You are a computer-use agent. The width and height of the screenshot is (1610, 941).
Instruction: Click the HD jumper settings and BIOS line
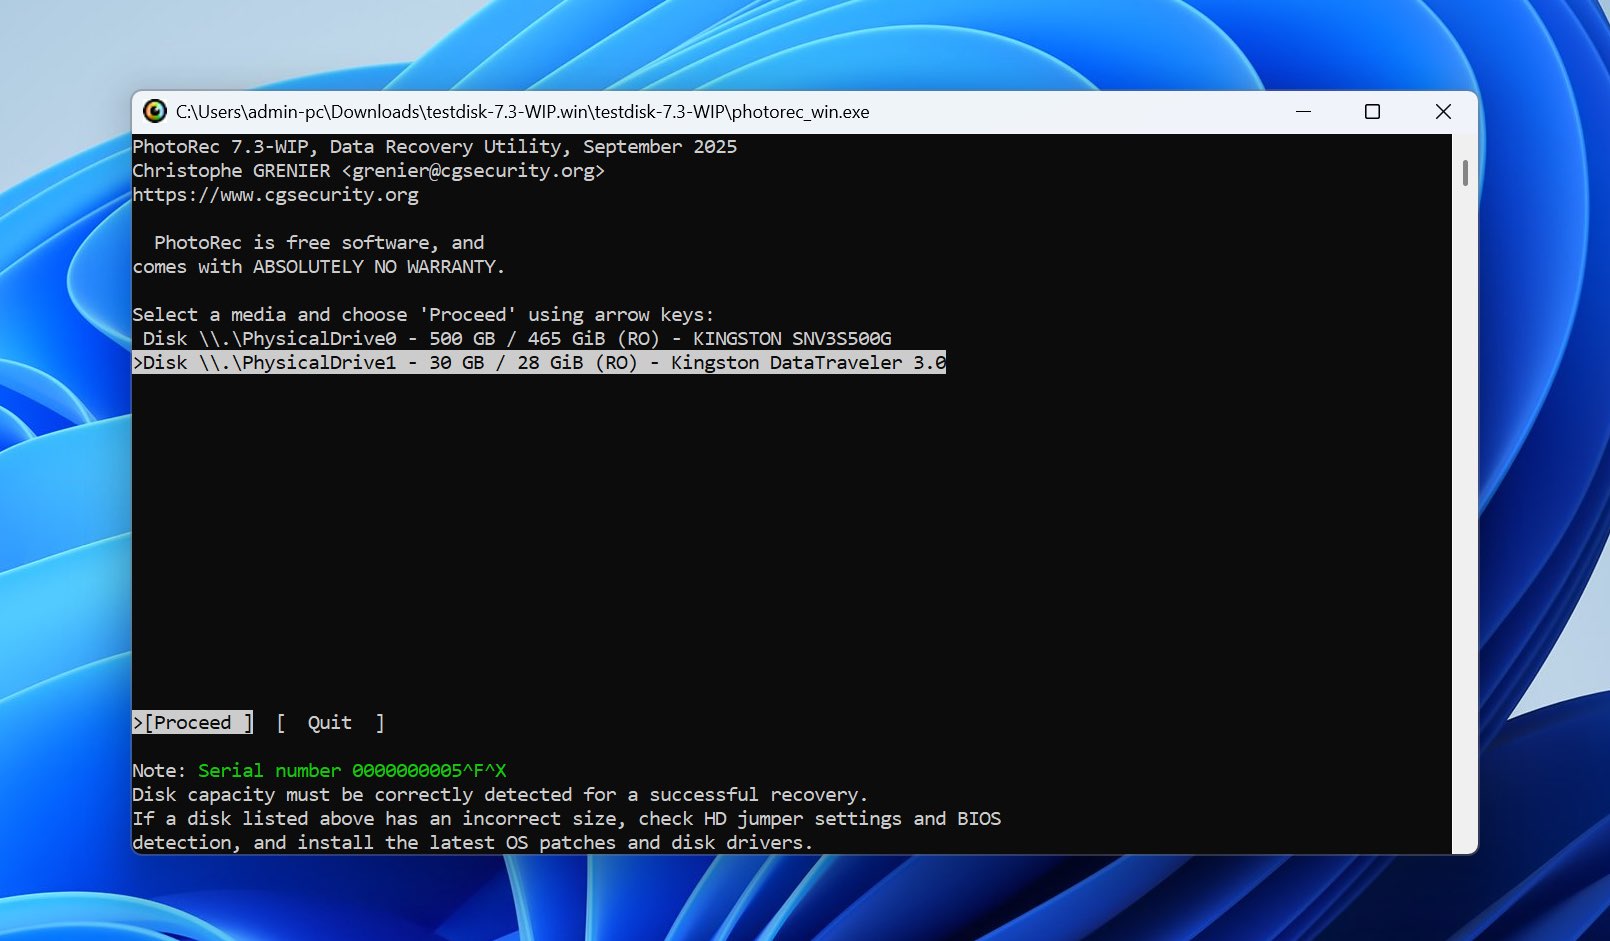click(x=567, y=819)
